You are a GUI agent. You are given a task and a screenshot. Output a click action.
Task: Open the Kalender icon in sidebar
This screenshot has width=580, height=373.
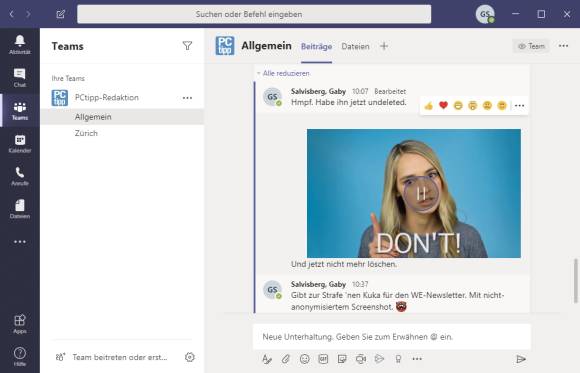click(20, 144)
